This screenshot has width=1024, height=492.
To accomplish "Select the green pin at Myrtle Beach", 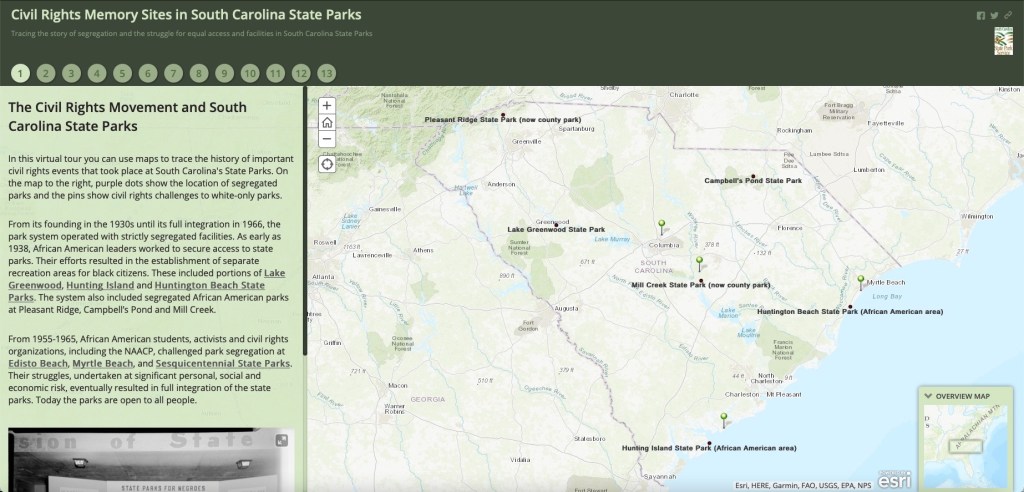I will click(861, 281).
